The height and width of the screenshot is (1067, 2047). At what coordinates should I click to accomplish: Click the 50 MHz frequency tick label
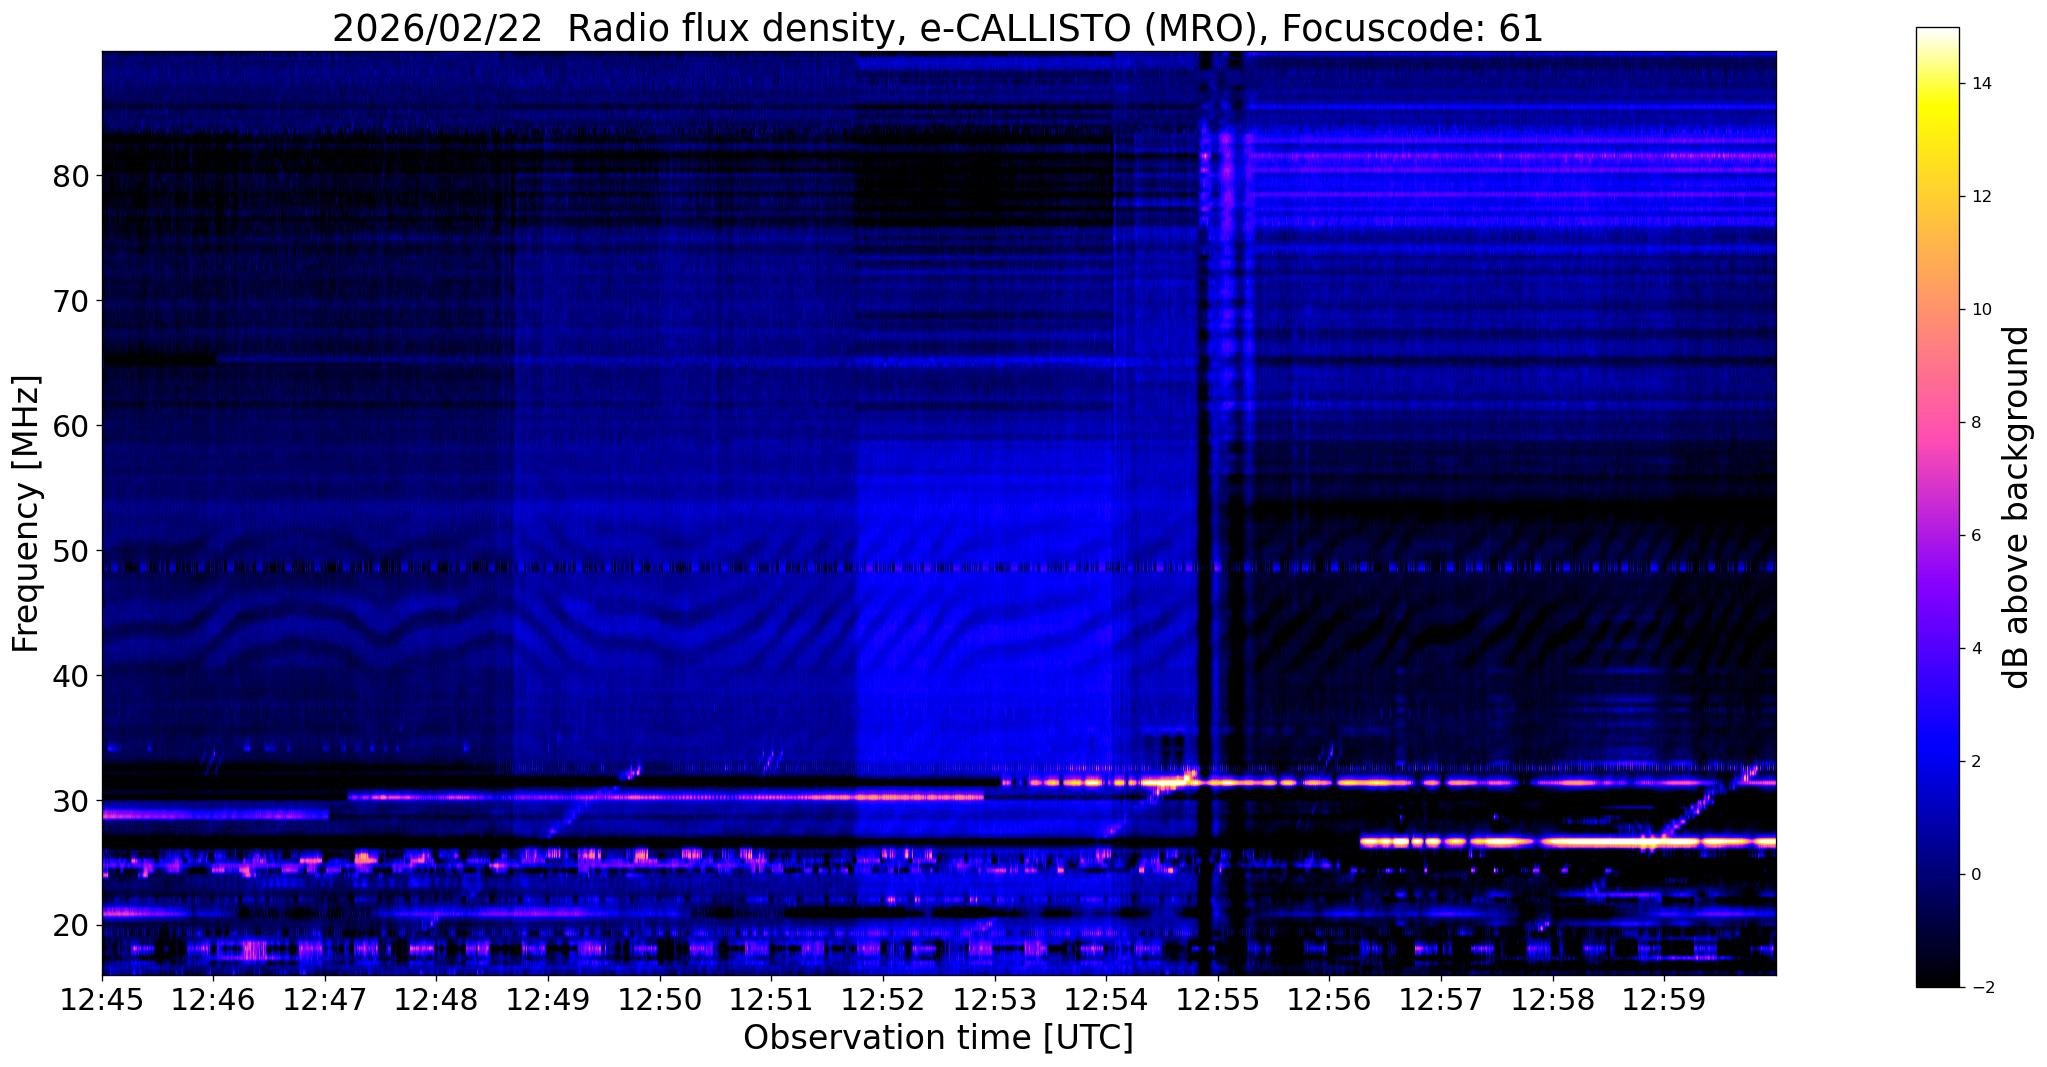tap(71, 551)
